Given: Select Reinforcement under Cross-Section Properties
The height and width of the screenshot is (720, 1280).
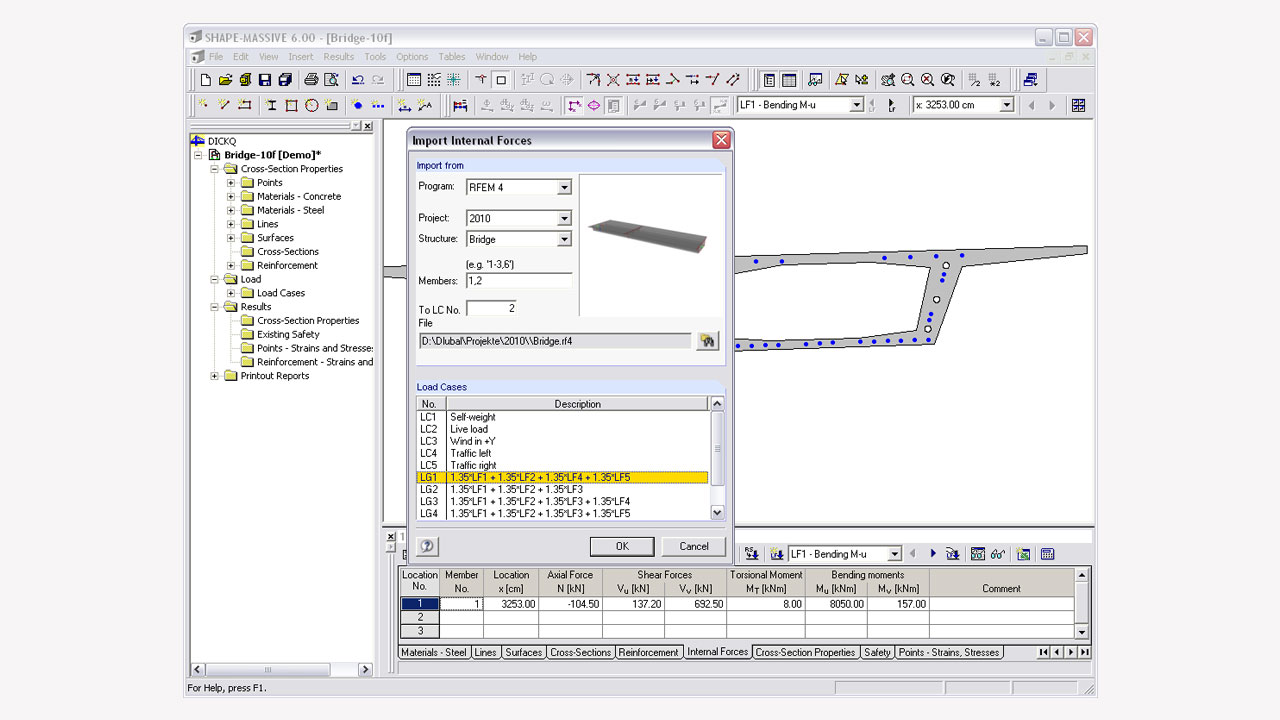Looking at the screenshot, I should 287,266.
